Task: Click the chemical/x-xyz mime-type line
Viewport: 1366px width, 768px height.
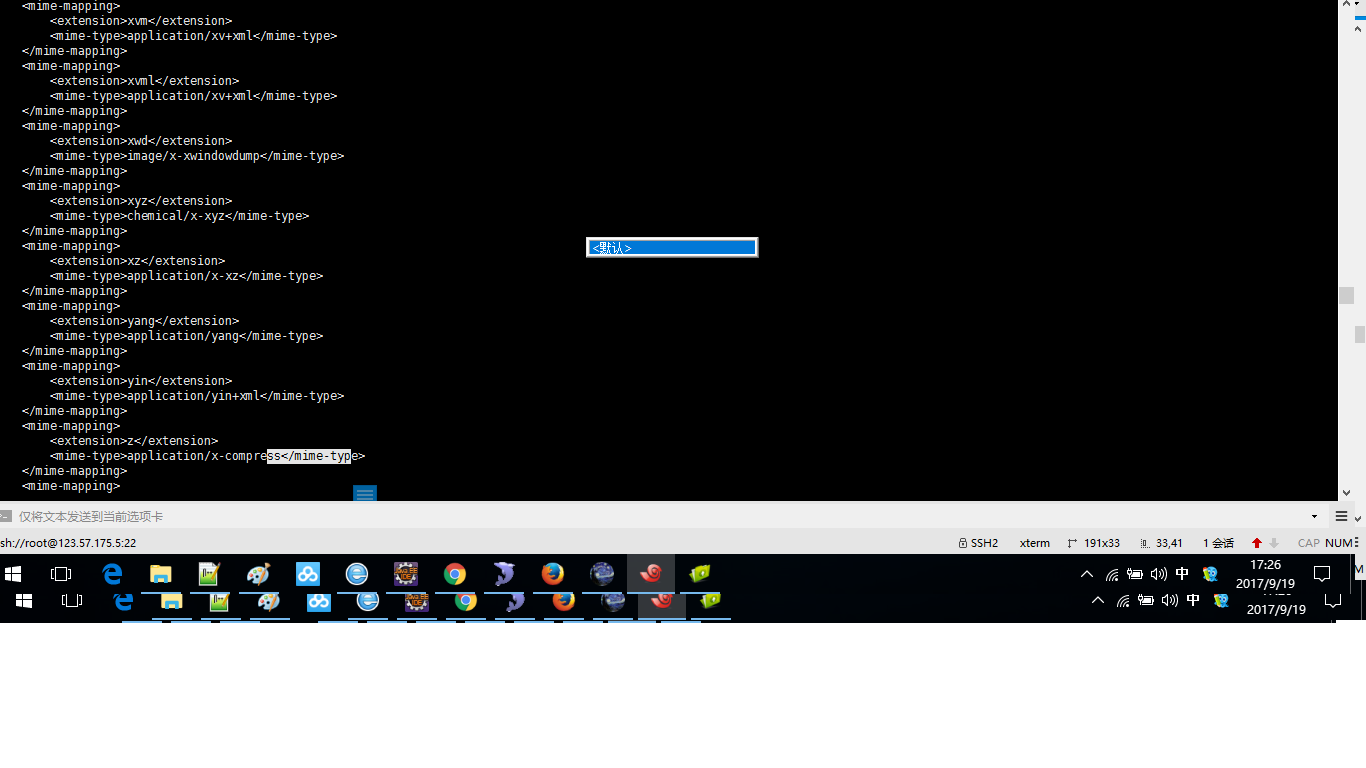Action: (x=180, y=216)
